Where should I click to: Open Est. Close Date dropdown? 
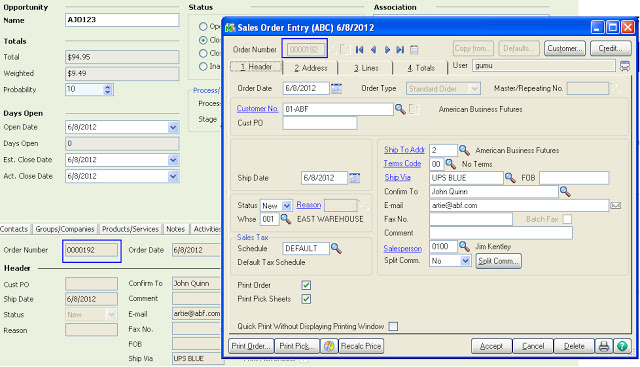pos(173,160)
